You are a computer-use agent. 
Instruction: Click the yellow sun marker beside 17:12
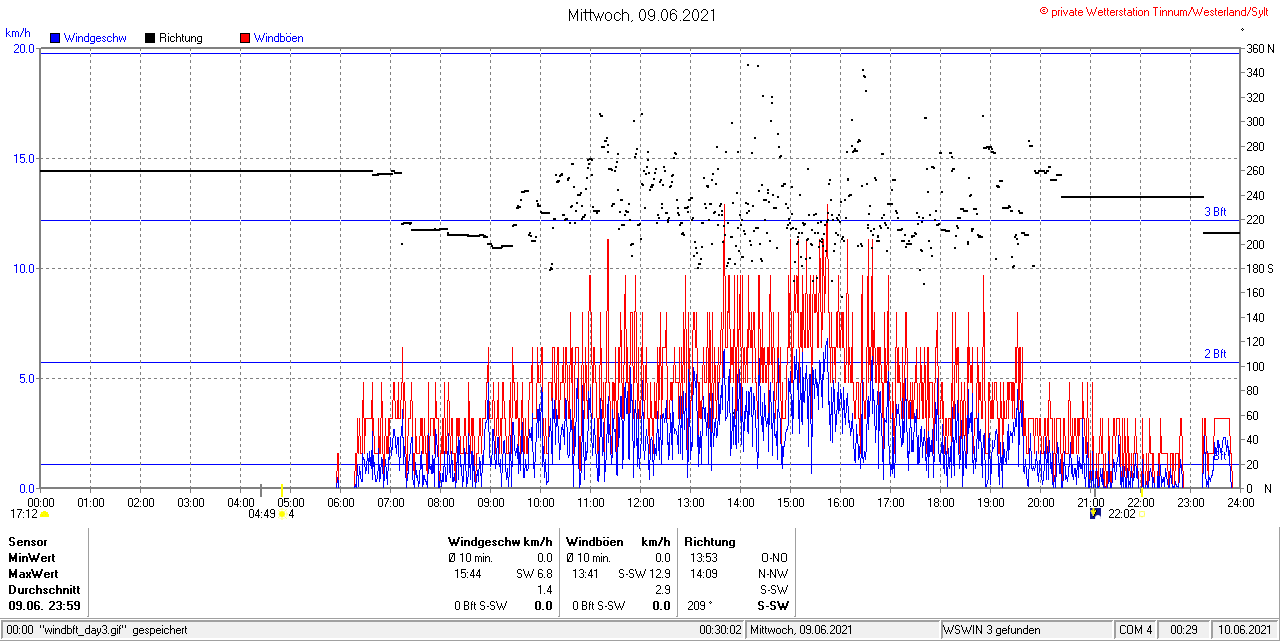click(x=45, y=514)
